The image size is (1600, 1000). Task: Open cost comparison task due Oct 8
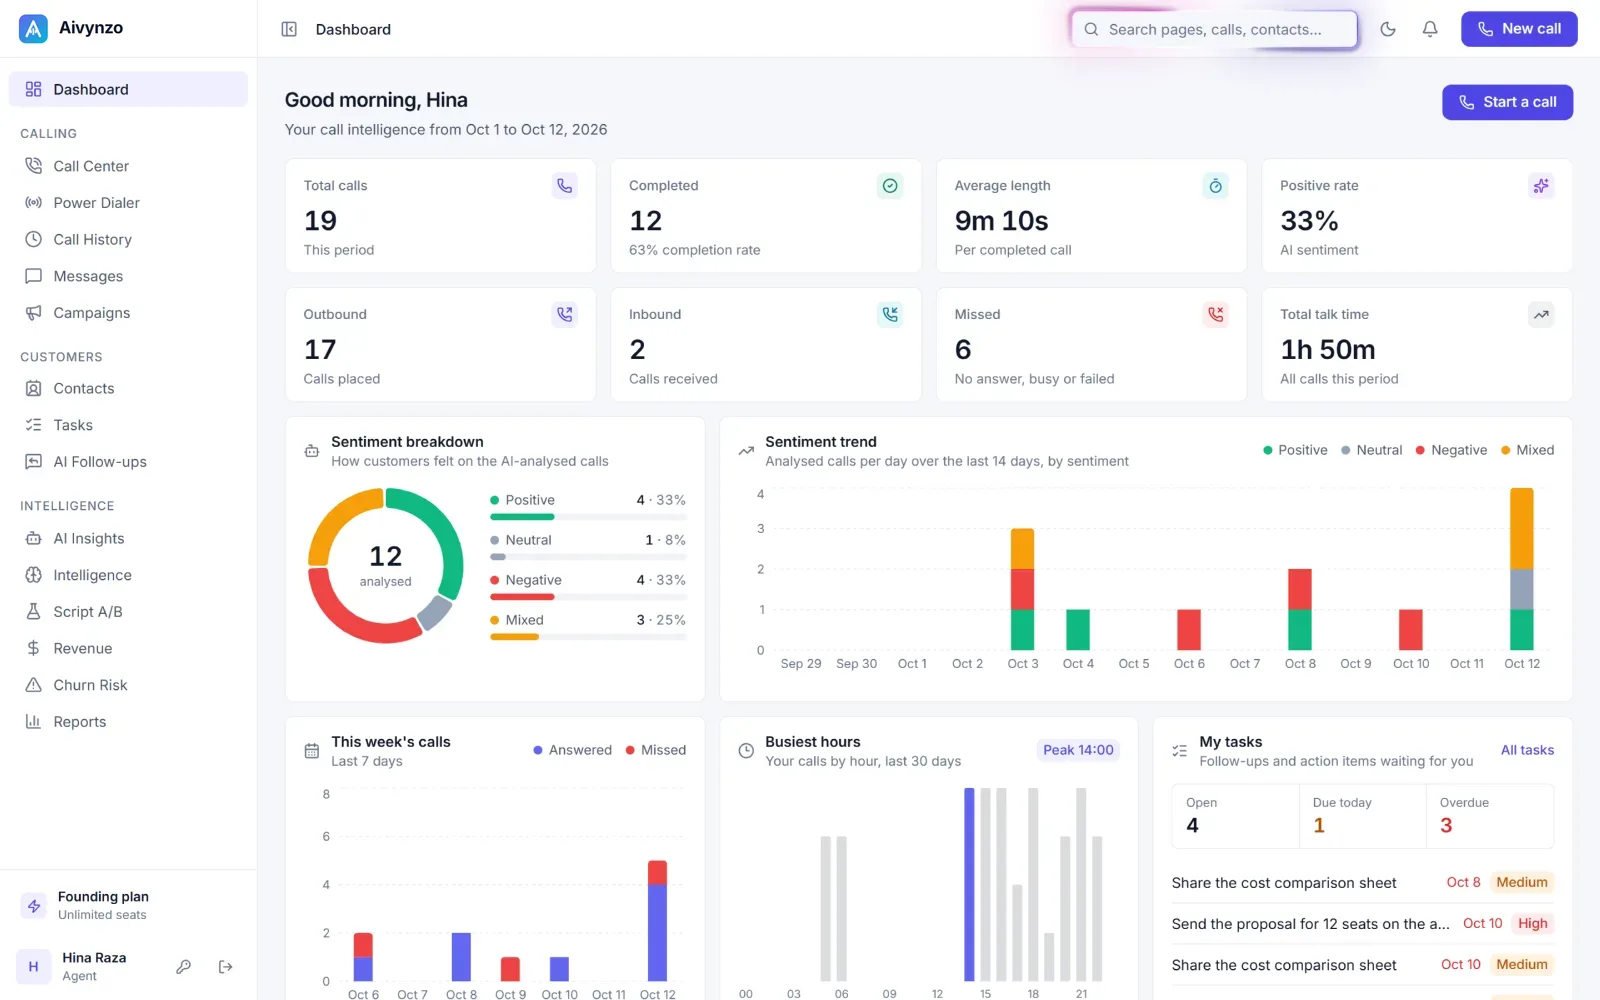point(1362,883)
